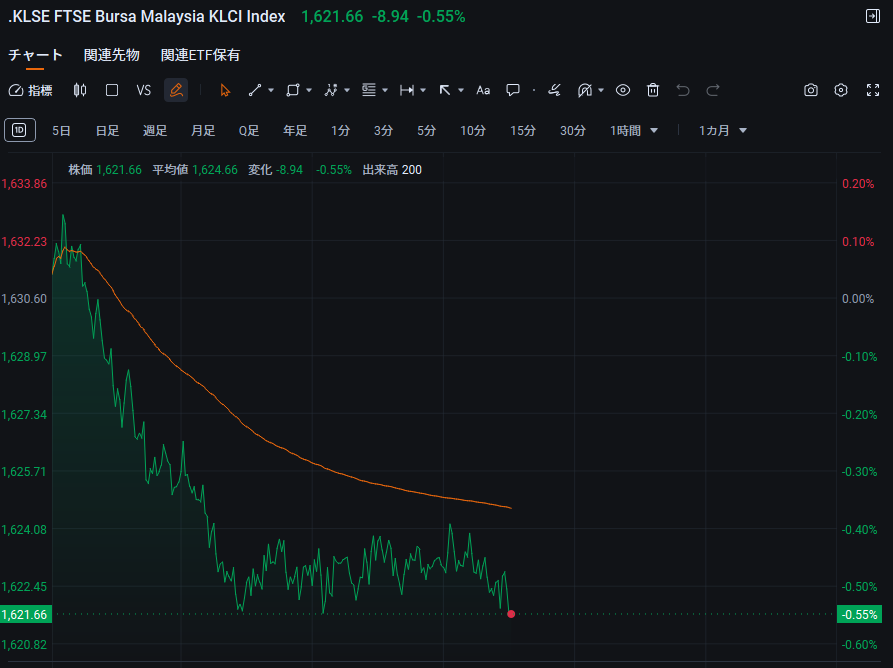Open the 1時間 interval dropdown
Viewport: 893px width, 668px height.
point(634,130)
